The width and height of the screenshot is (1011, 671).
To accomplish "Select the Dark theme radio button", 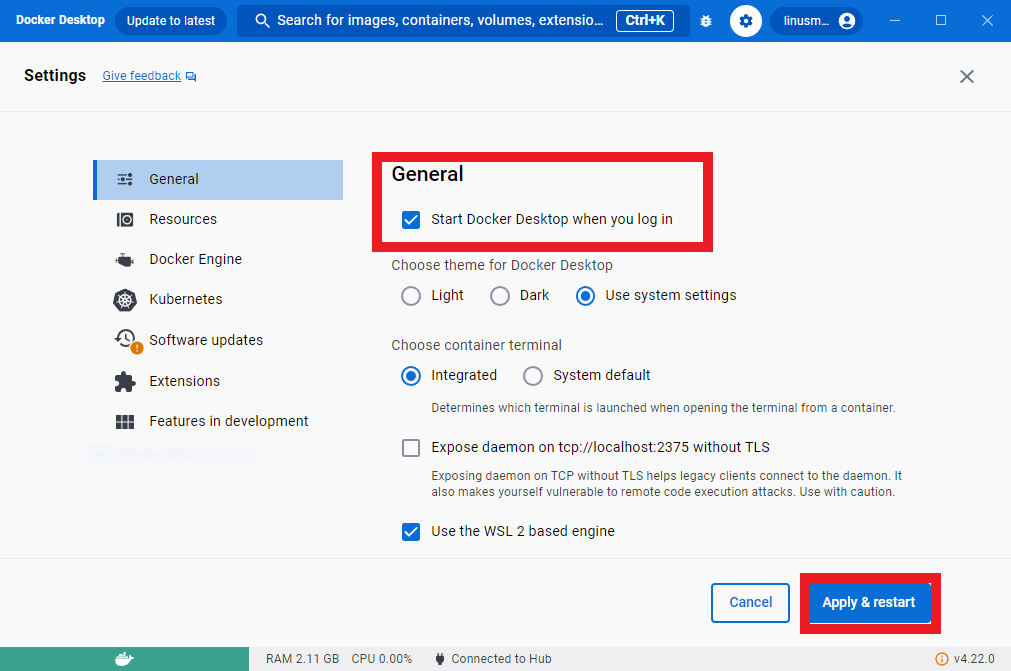I will tap(500, 296).
